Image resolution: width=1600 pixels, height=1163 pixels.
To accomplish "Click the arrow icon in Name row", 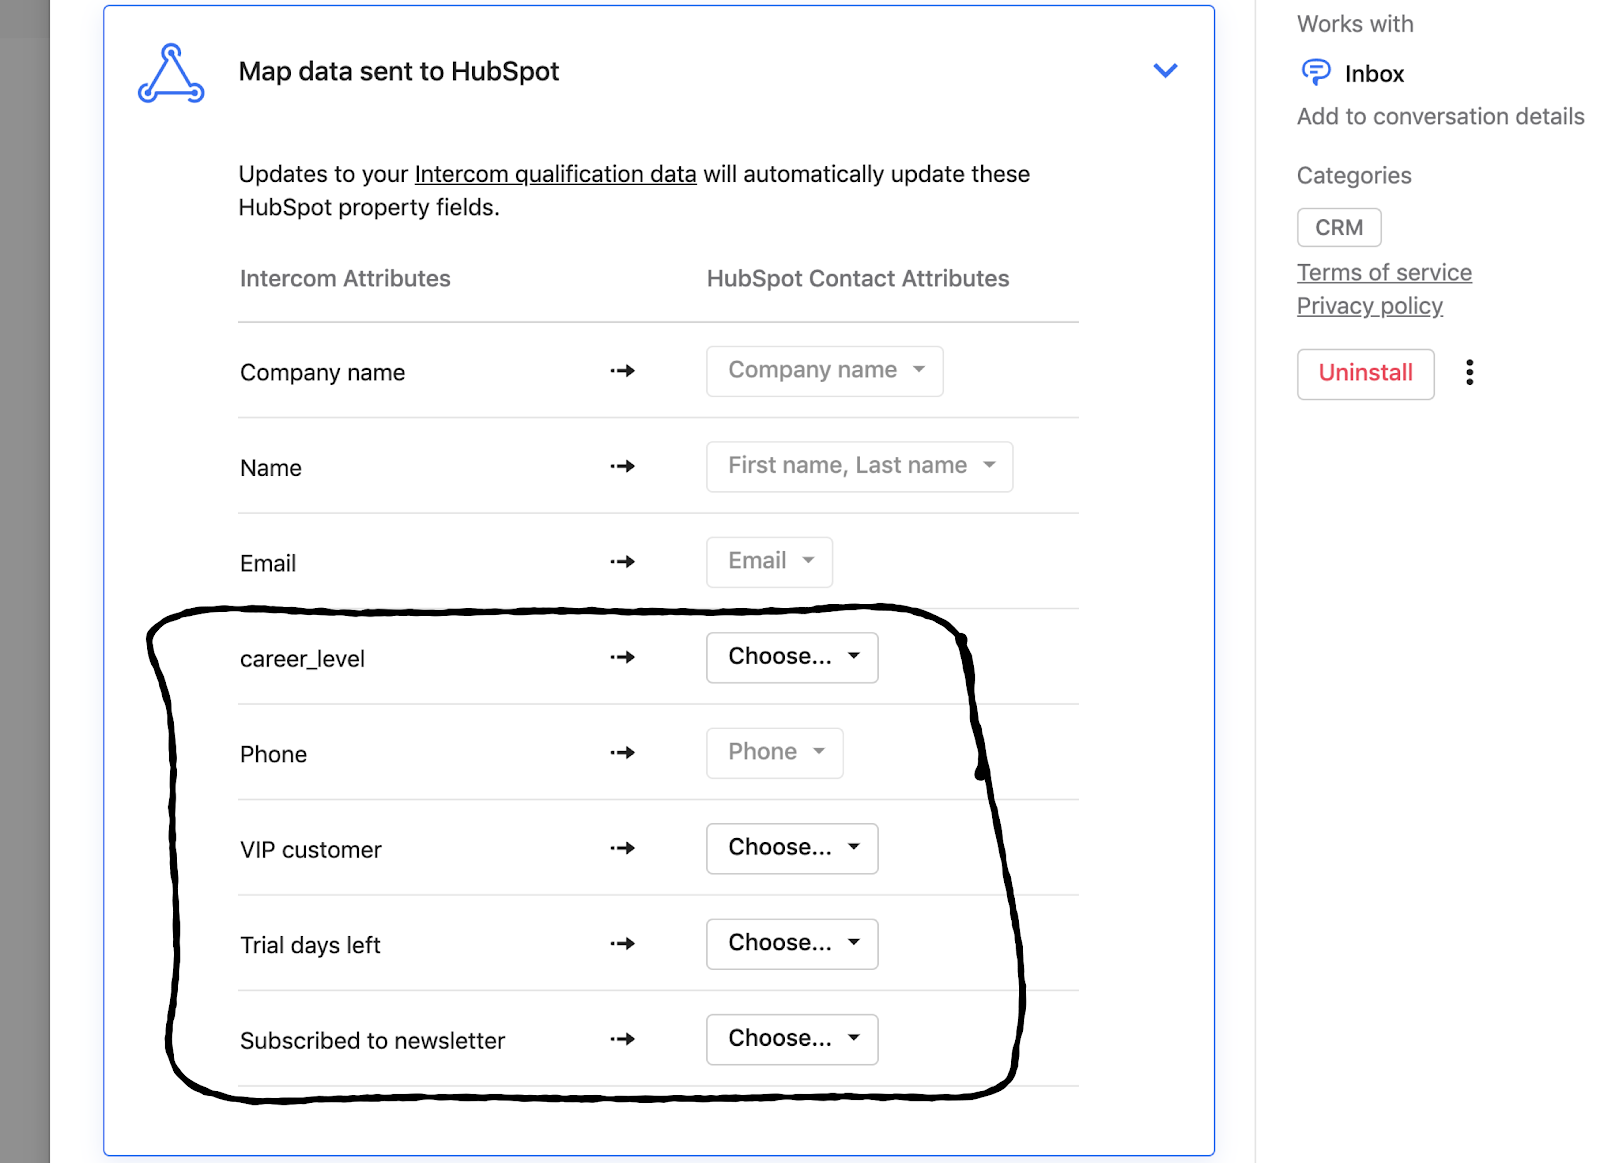I will 623,466.
